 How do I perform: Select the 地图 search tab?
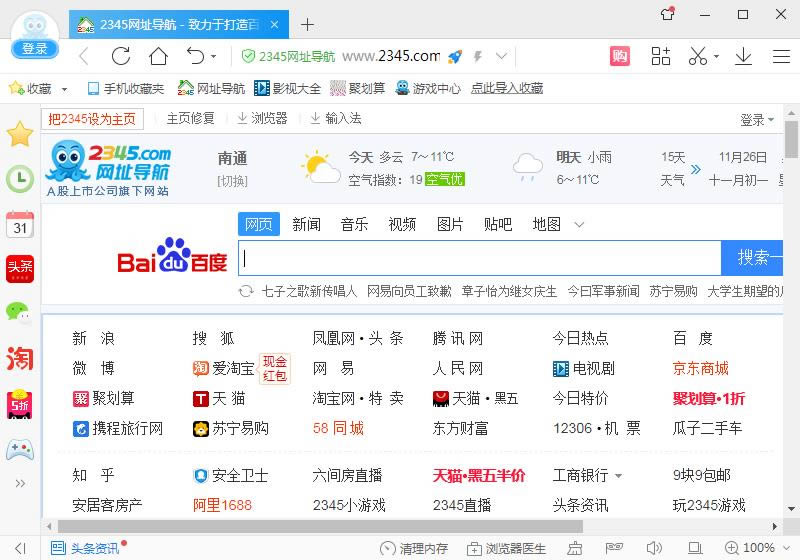(546, 224)
